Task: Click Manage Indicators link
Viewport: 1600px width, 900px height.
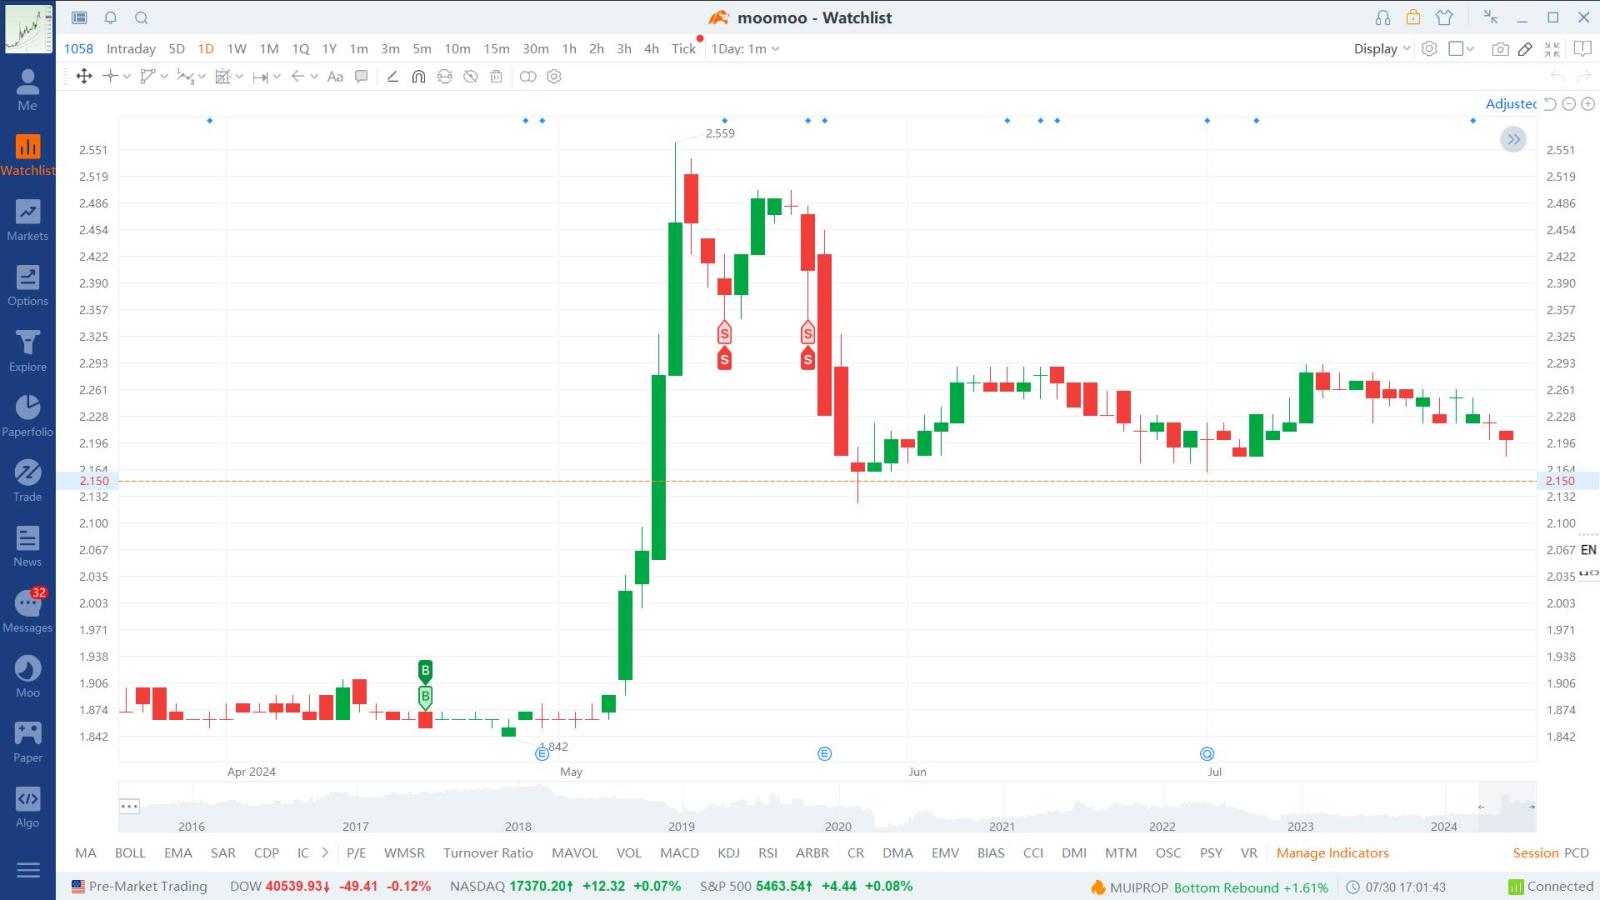Action: click(x=1333, y=853)
